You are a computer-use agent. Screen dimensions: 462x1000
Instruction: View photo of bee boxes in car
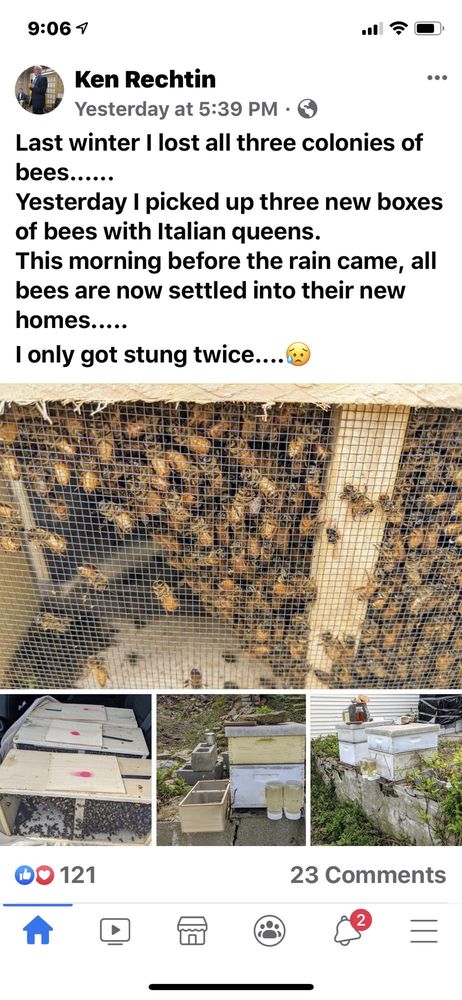click(75, 770)
